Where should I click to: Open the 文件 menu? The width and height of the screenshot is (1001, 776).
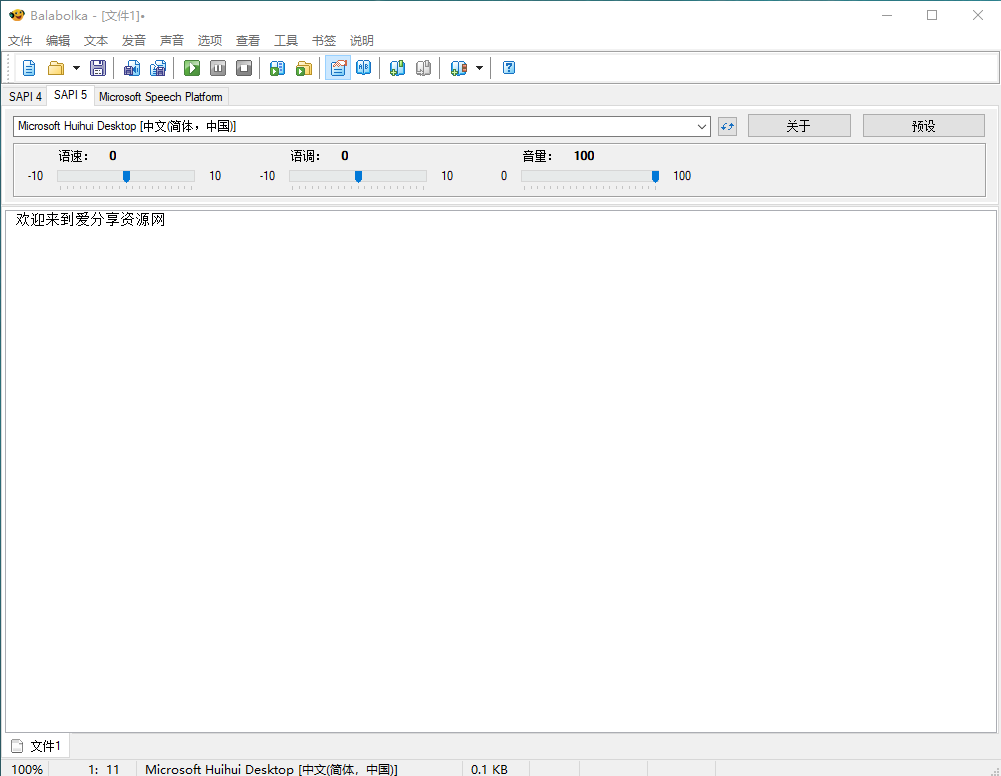pos(20,40)
